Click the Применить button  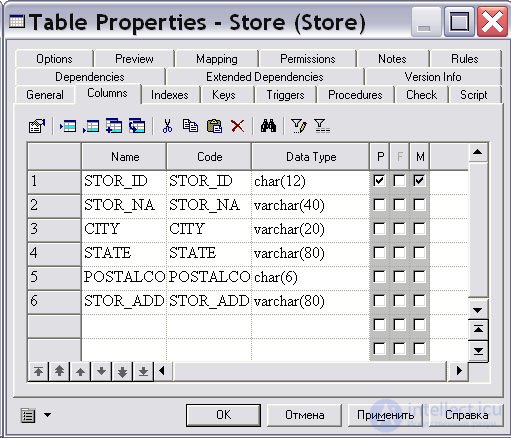click(385, 415)
